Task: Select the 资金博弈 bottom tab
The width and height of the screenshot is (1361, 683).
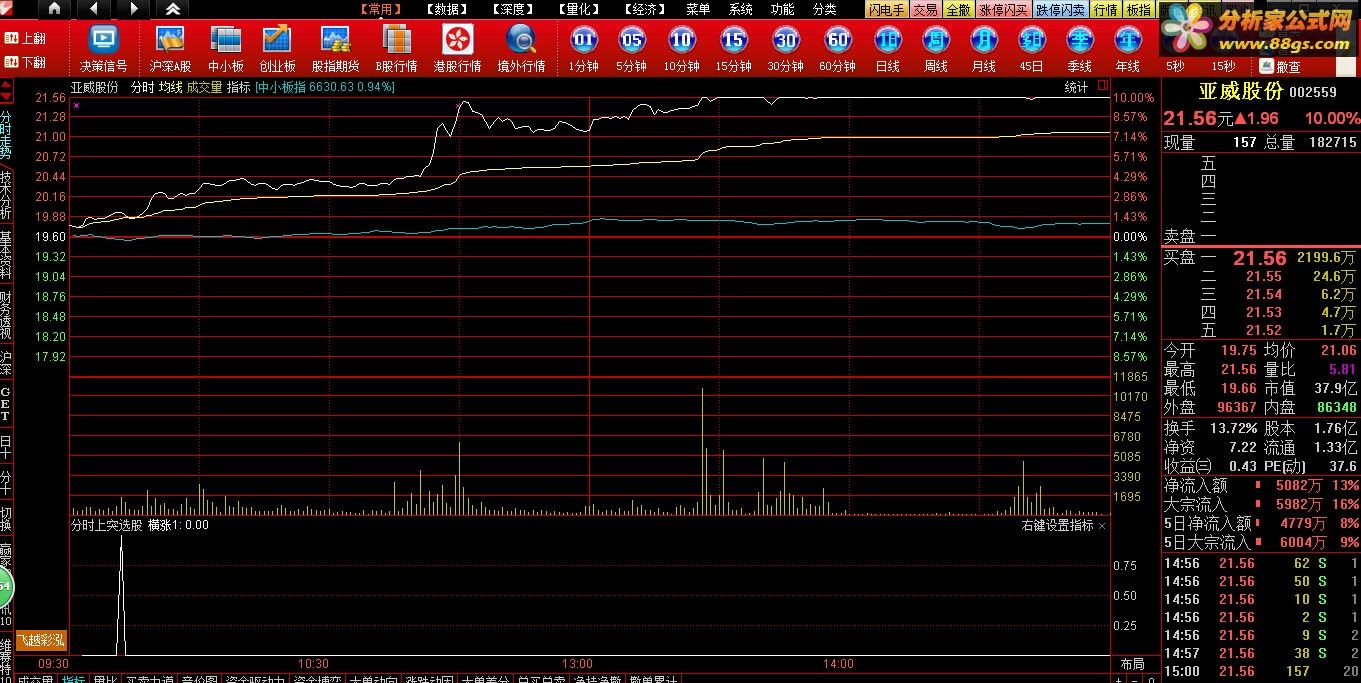Action: tap(317, 679)
